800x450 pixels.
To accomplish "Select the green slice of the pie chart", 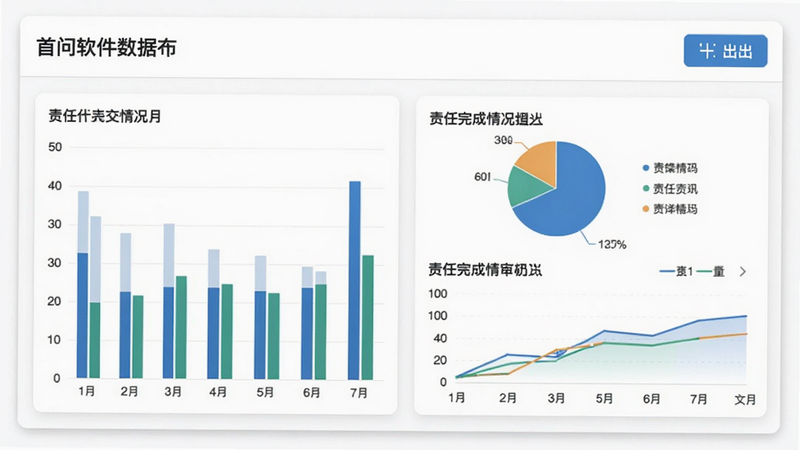I will click(x=526, y=187).
